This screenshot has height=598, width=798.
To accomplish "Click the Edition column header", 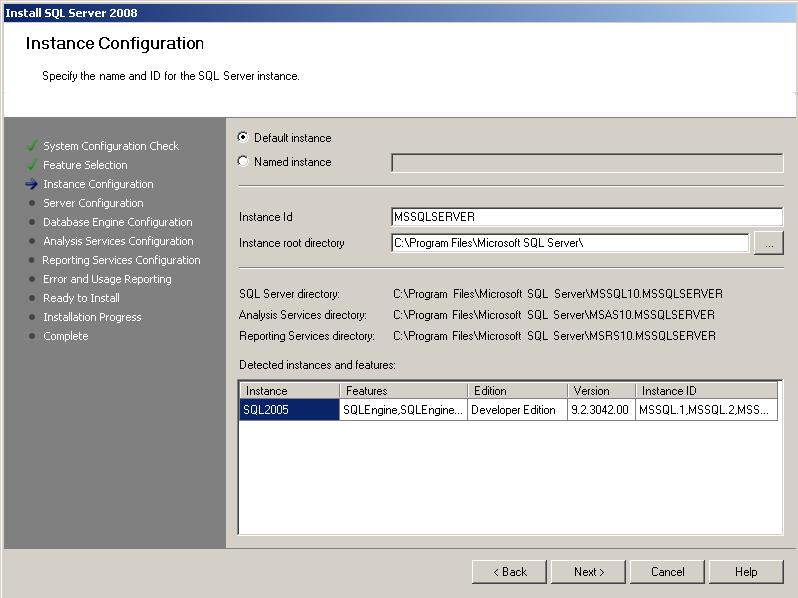I will coord(518,391).
